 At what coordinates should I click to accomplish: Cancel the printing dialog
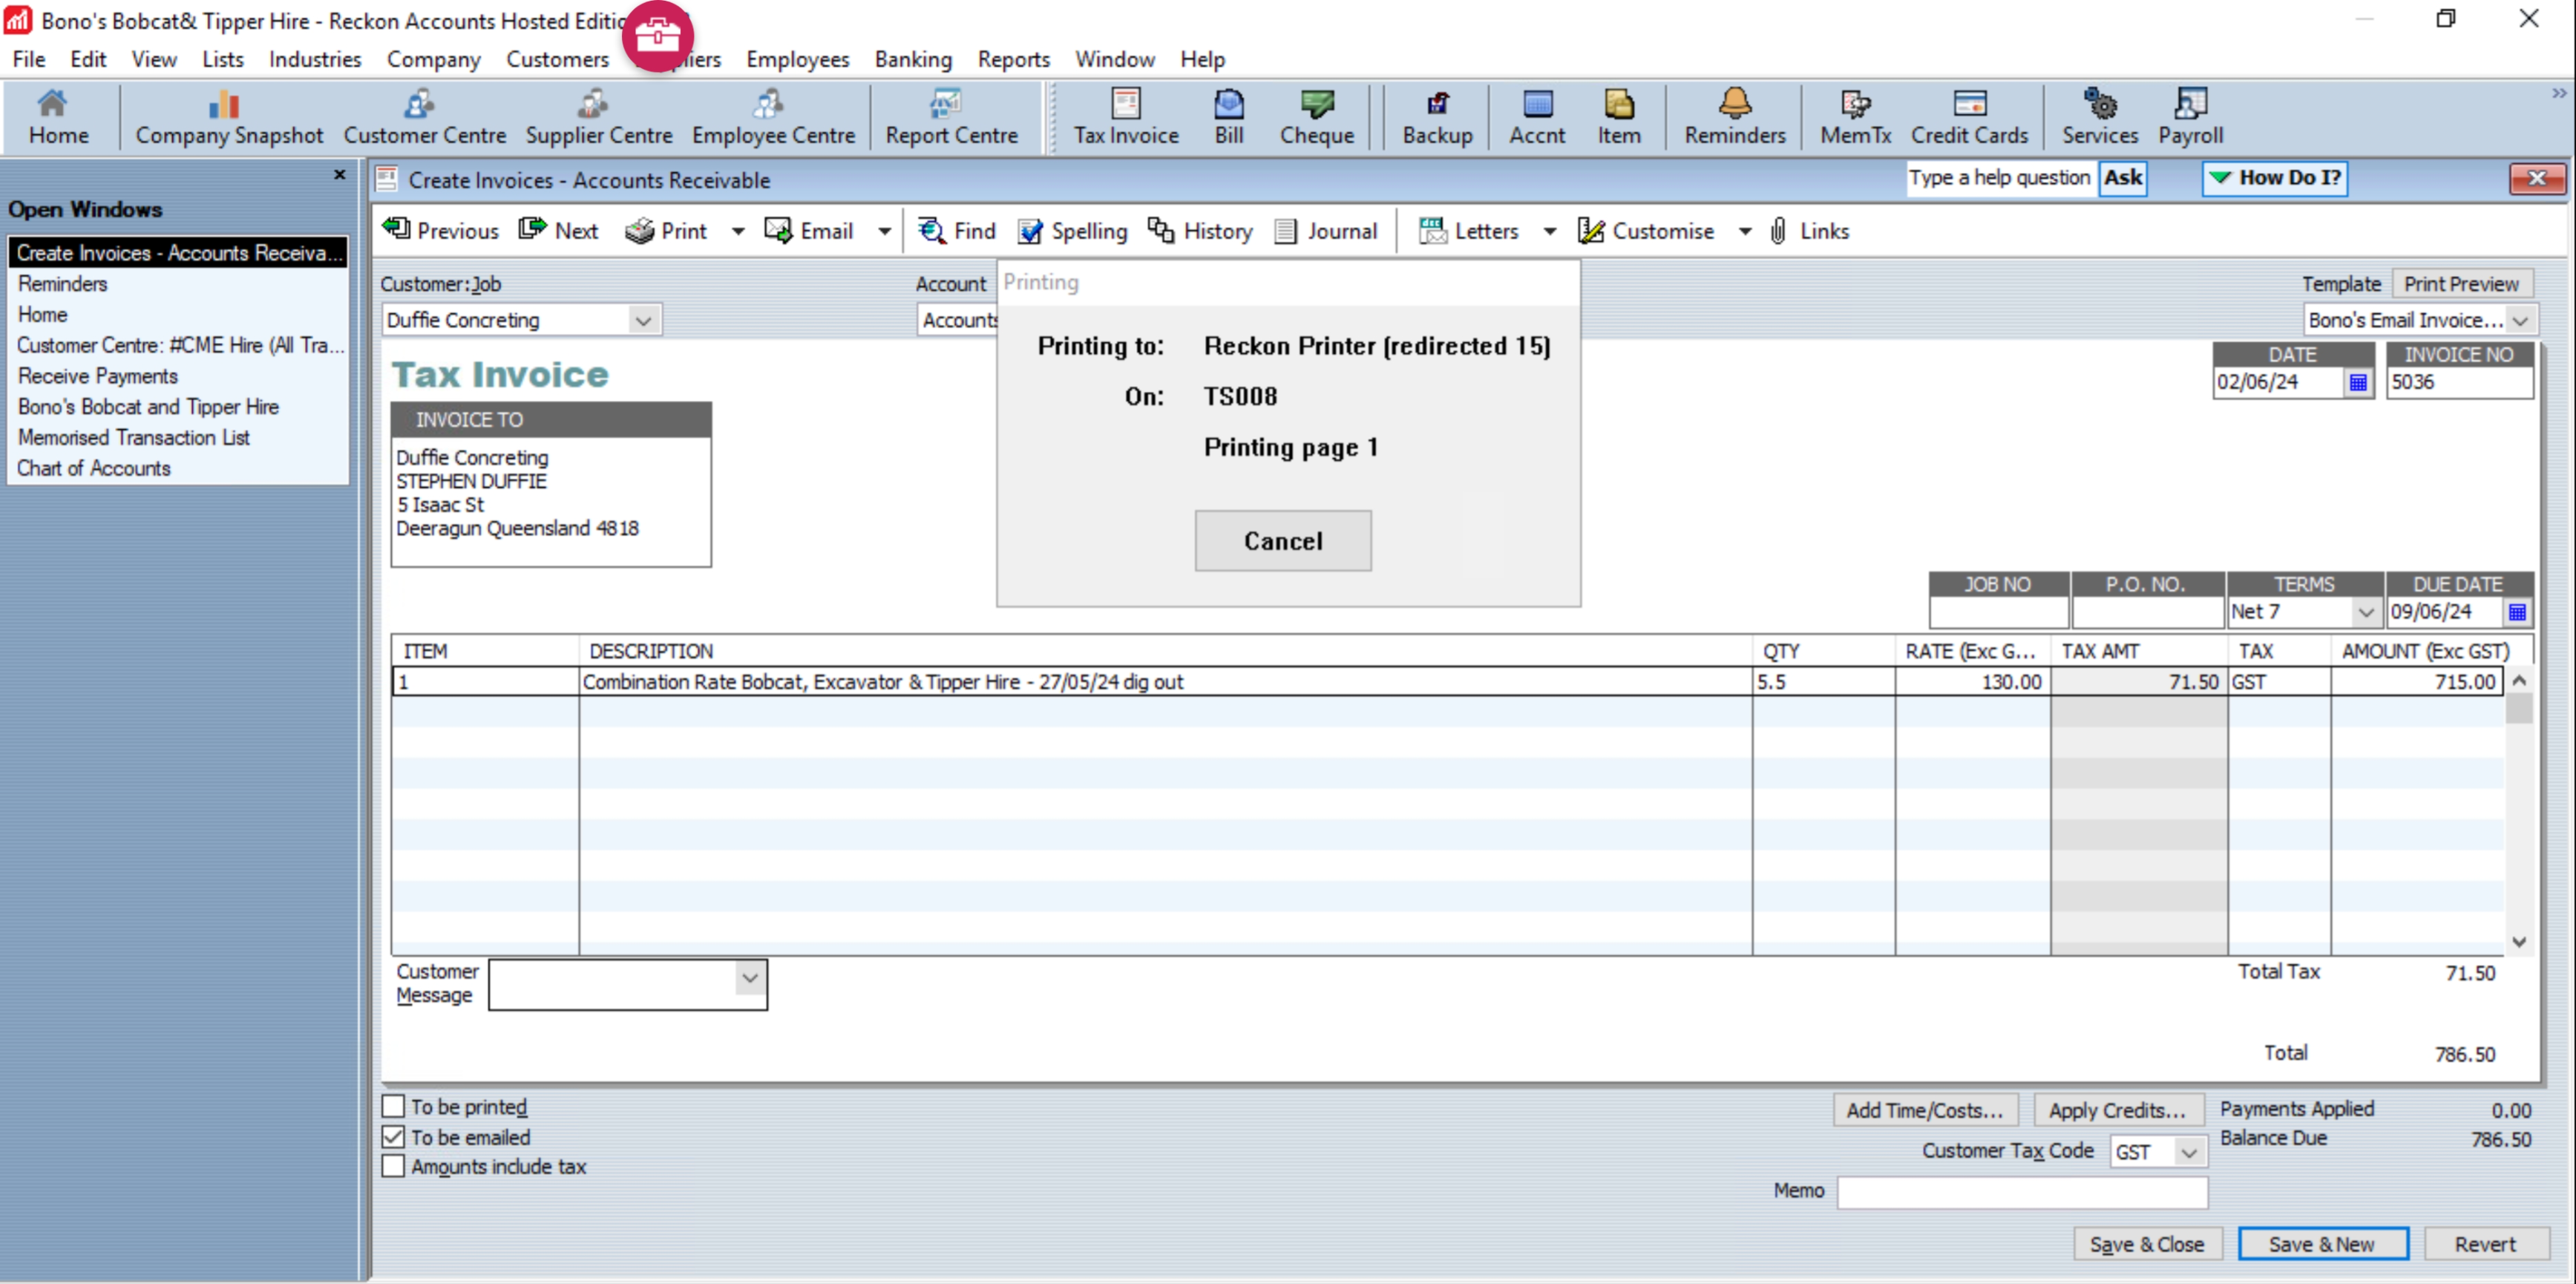1283,541
